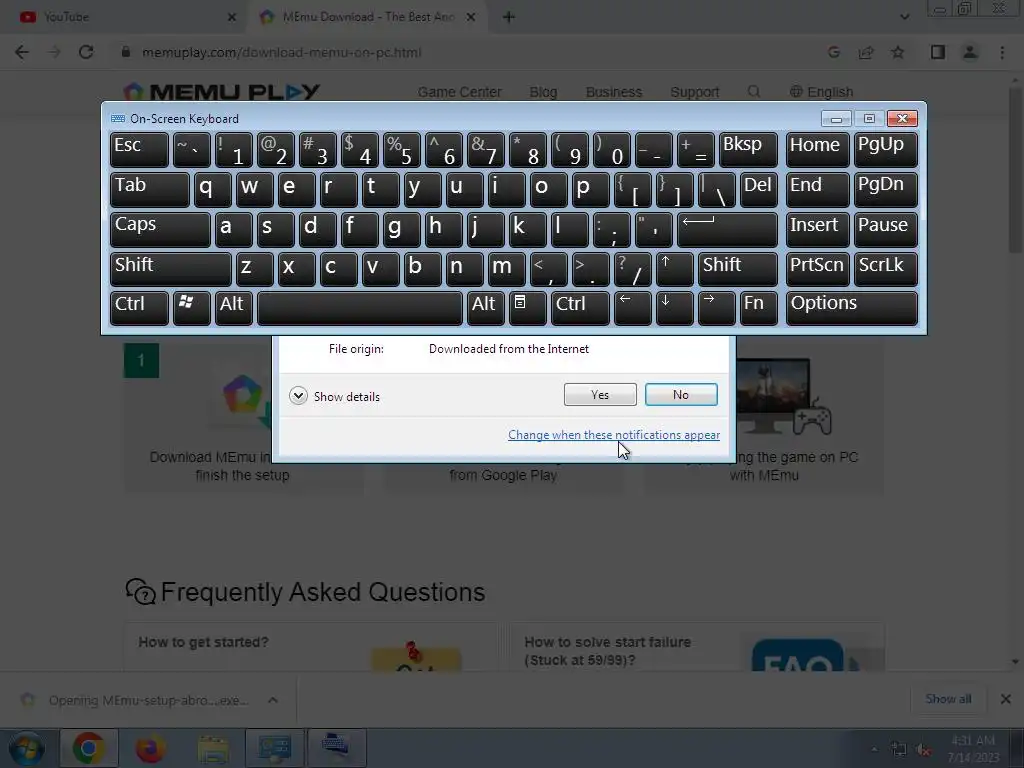The image size is (1024, 768).
Task: Toggle the left Shift key
Action: coord(170,269)
